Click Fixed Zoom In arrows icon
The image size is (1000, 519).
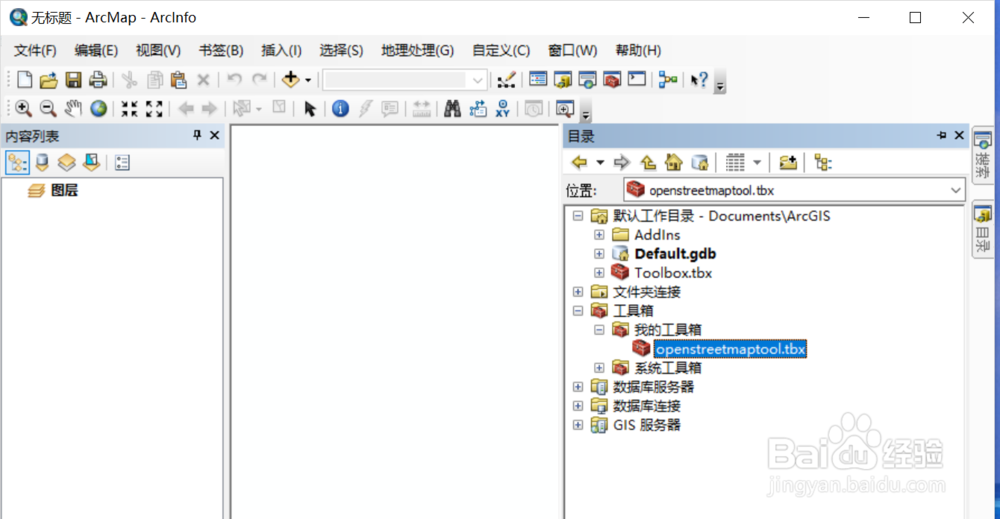pyautogui.click(x=129, y=108)
